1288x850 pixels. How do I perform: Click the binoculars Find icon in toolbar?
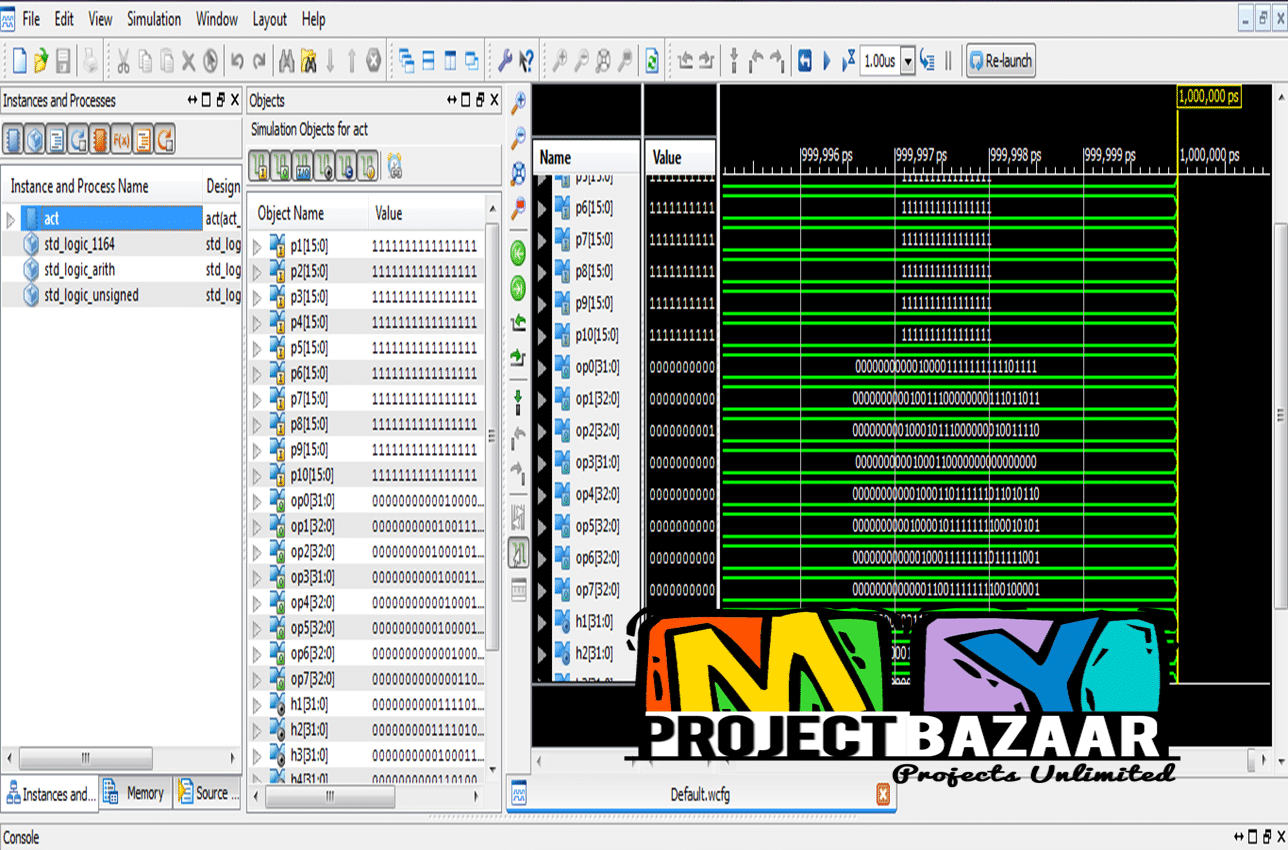pos(286,61)
